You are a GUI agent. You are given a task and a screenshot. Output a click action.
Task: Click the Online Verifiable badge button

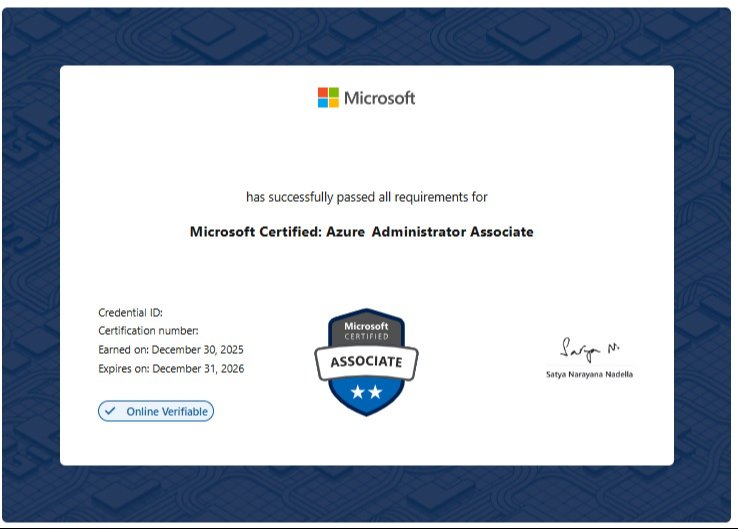(156, 411)
